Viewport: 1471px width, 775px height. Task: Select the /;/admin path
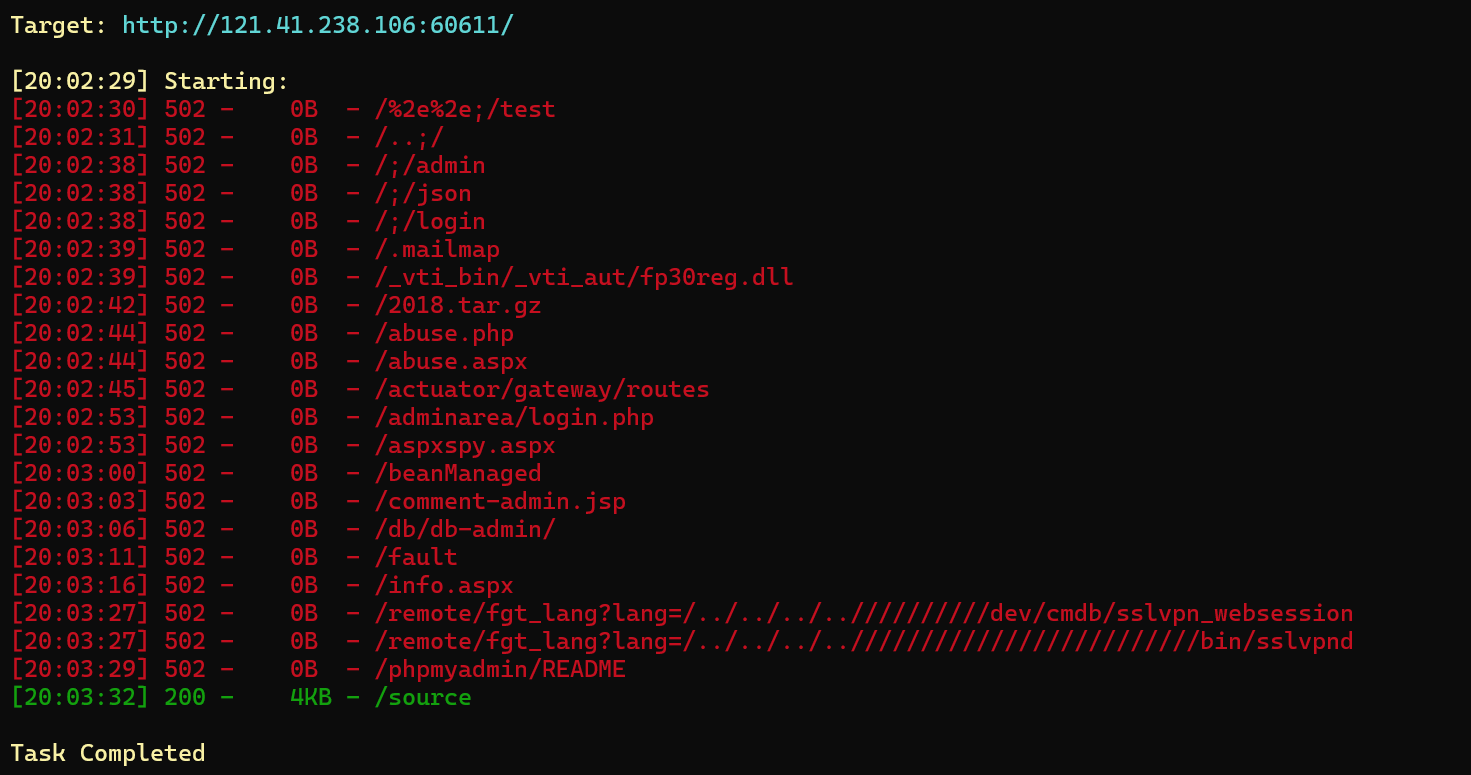[x=430, y=165]
